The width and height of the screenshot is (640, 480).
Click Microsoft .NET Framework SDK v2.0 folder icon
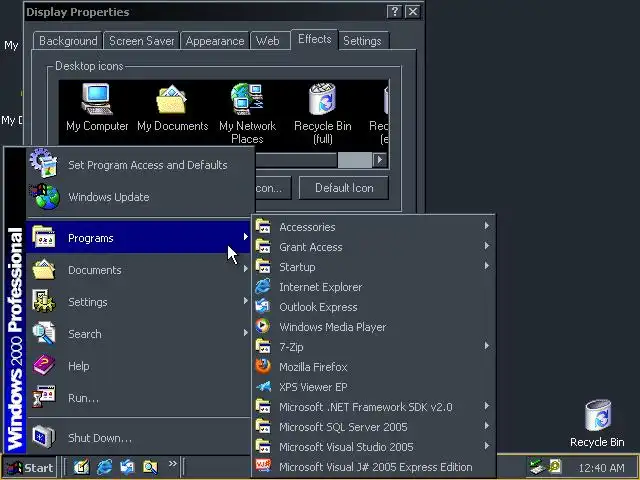click(263, 406)
